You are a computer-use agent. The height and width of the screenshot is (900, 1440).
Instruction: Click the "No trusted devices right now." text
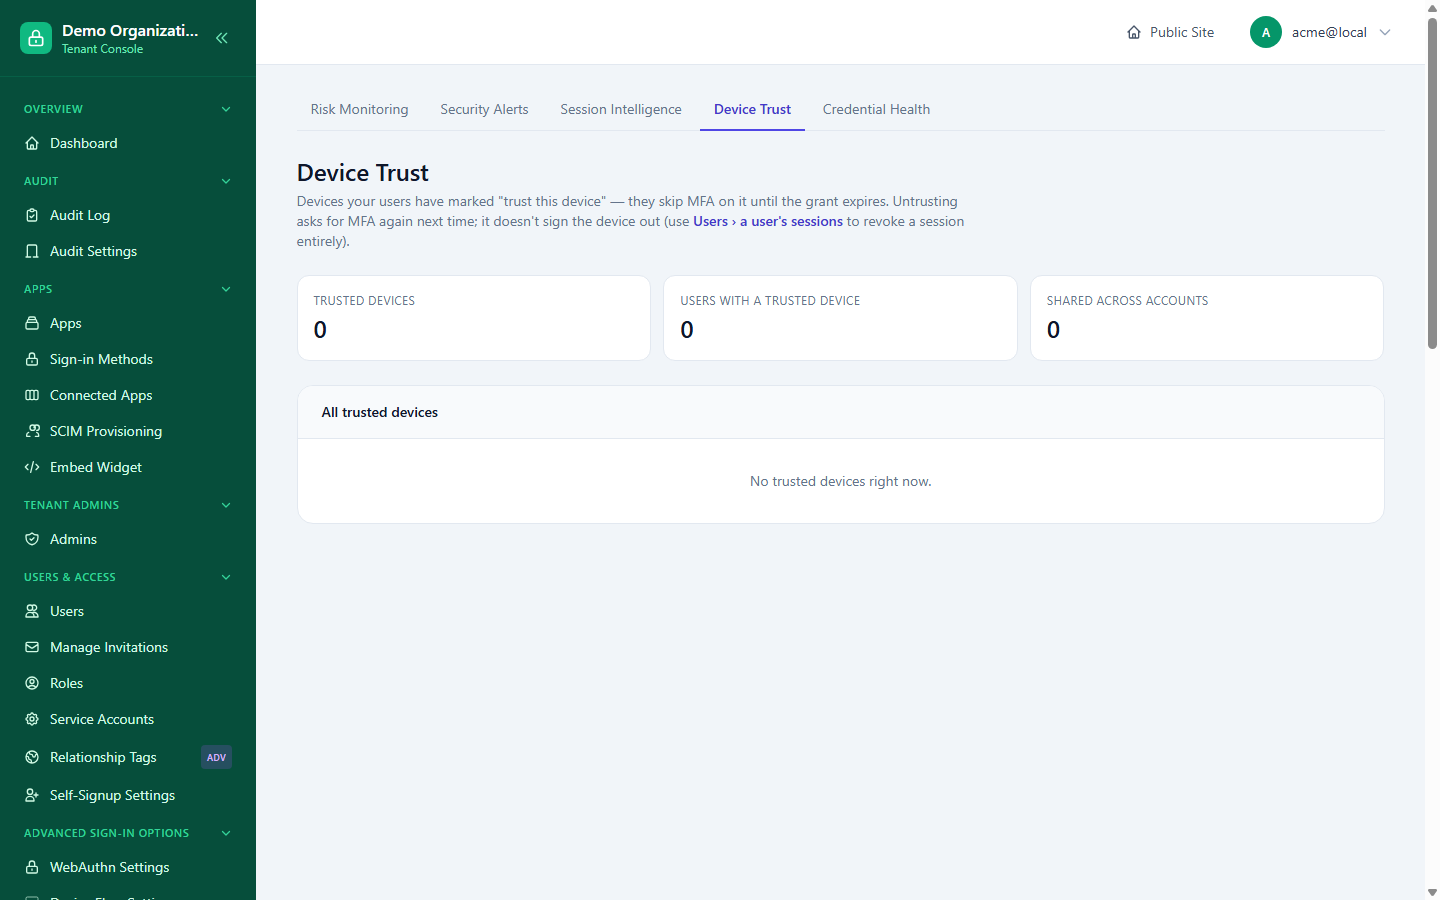click(x=841, y=481)
